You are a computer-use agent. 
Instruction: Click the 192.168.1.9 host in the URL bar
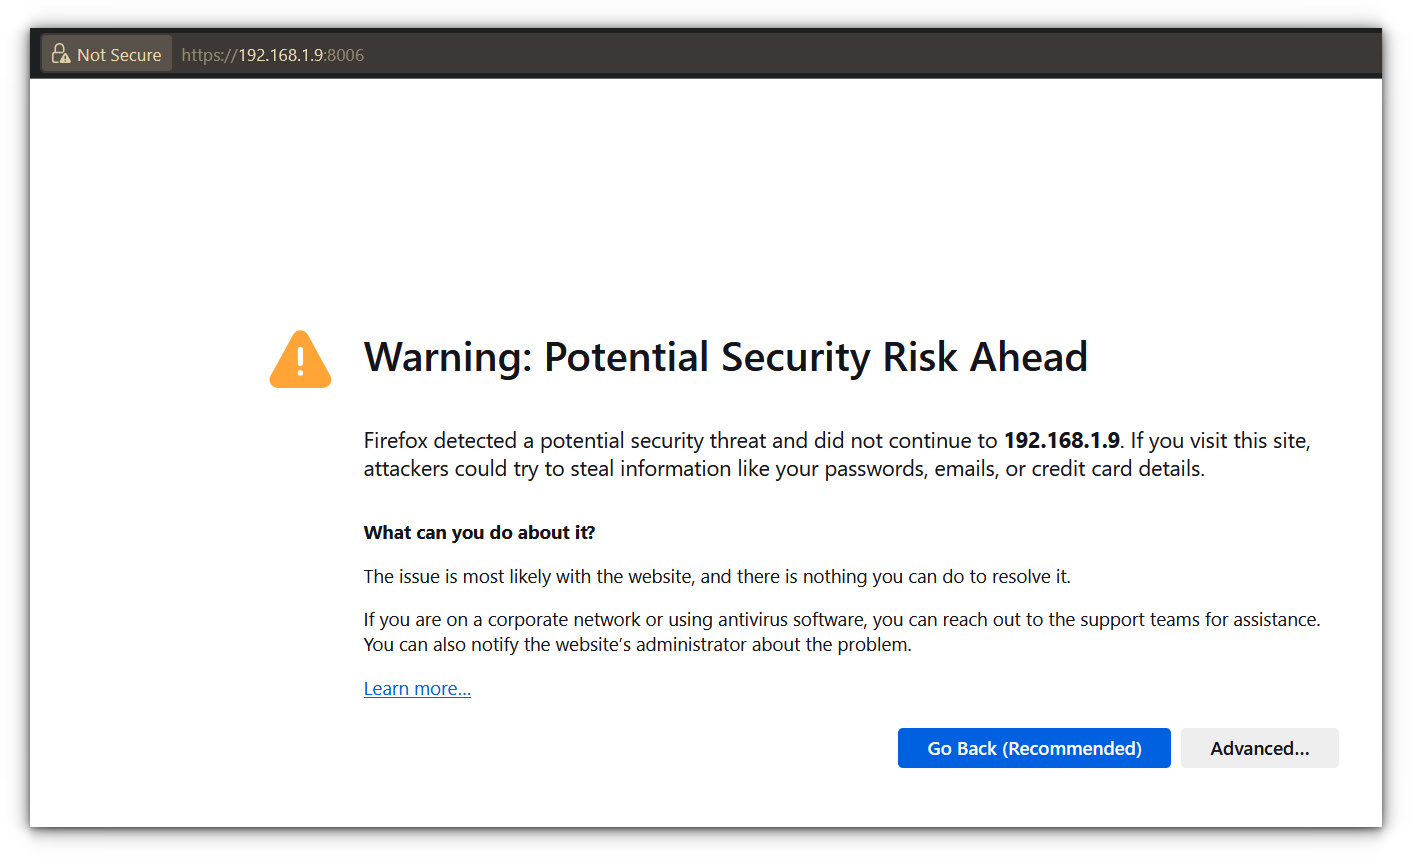pos(280,55)
